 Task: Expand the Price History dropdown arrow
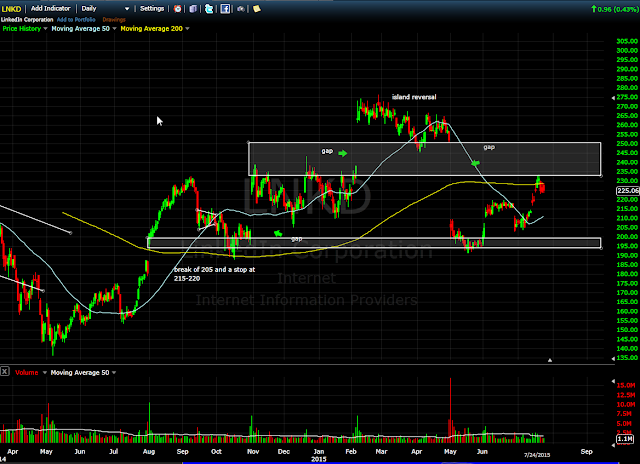[45, 29]
